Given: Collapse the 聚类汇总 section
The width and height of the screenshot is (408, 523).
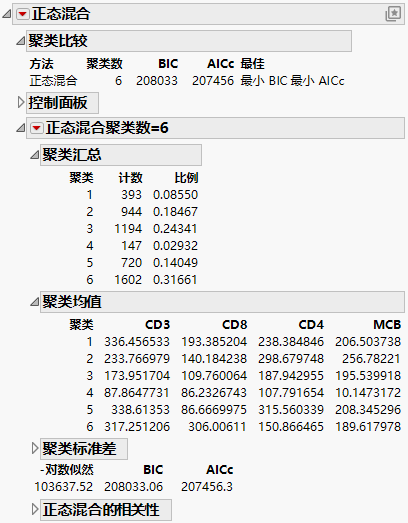Looking at the screenshot, I should click(x=35, y=155).
